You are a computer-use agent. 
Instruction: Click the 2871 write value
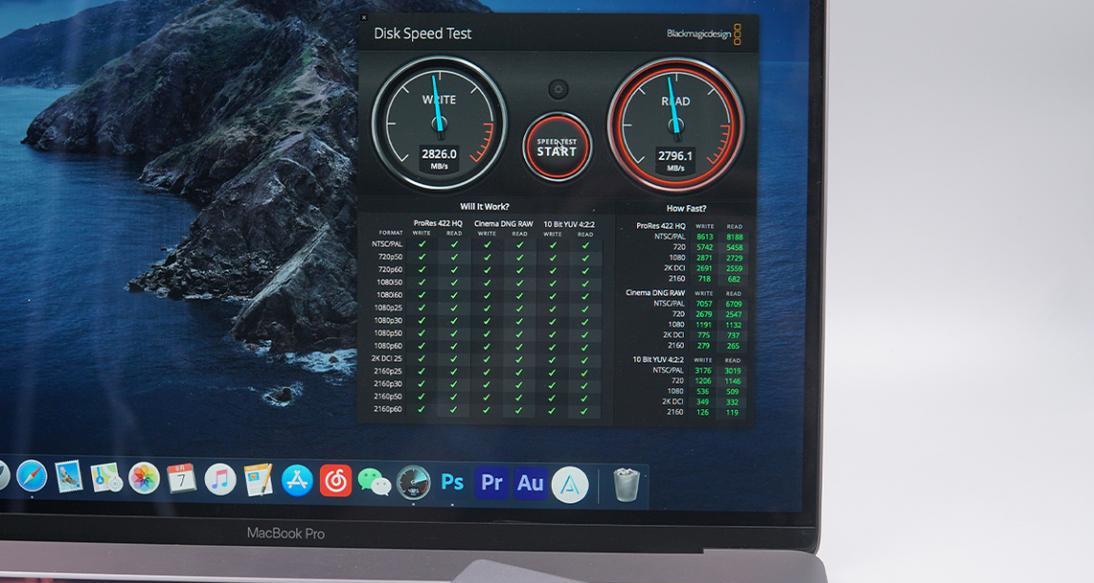point(705,258)
